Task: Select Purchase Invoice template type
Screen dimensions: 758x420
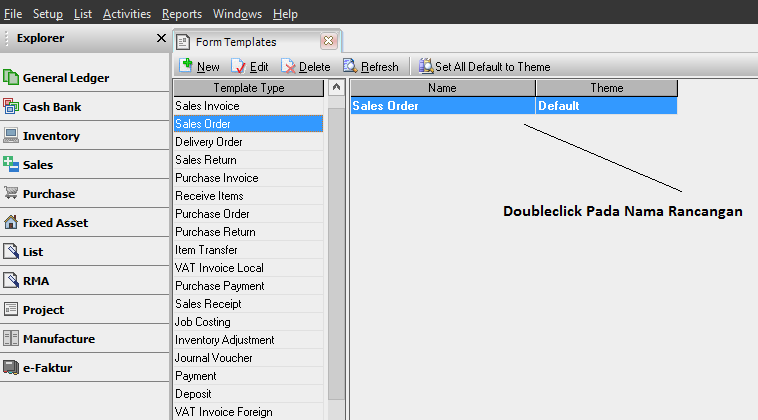Action: tap(248, 178)
